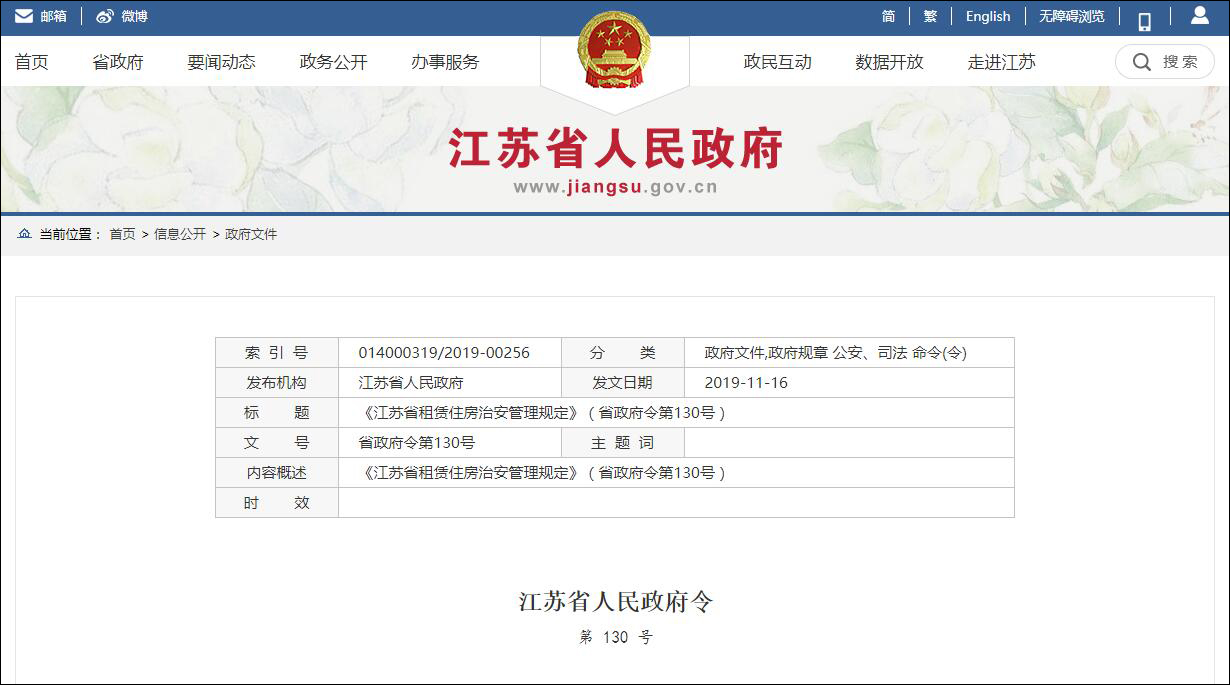Click breadcrumb link 政府文件
Image resolution: width=1230 pixels, height=685 pixels.
pos(251,234)
